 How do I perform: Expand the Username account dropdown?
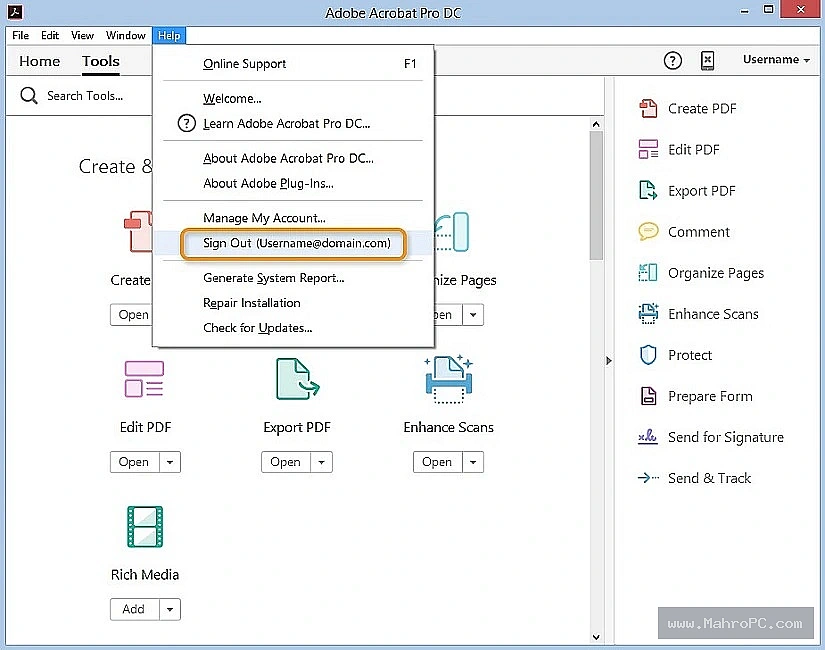pos(776,59)
